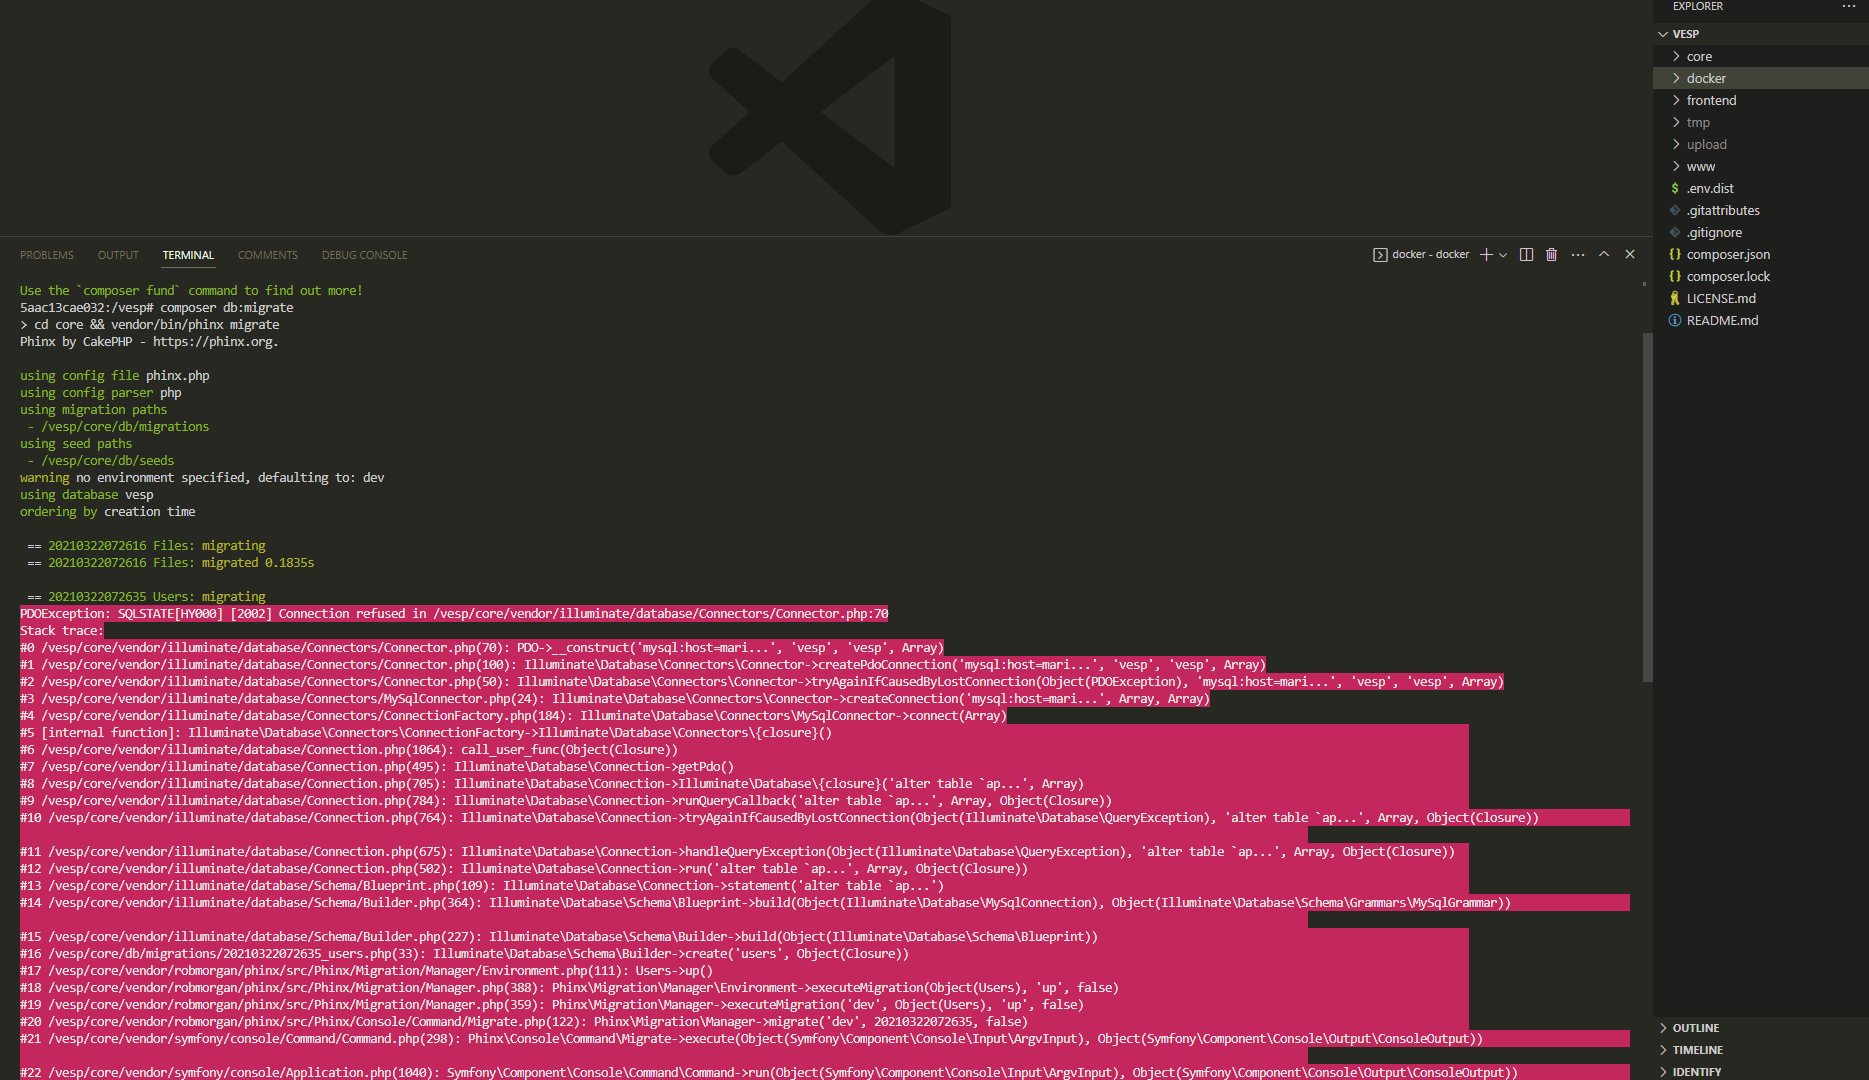Kill terminal using trash icon

(1551, 255)
